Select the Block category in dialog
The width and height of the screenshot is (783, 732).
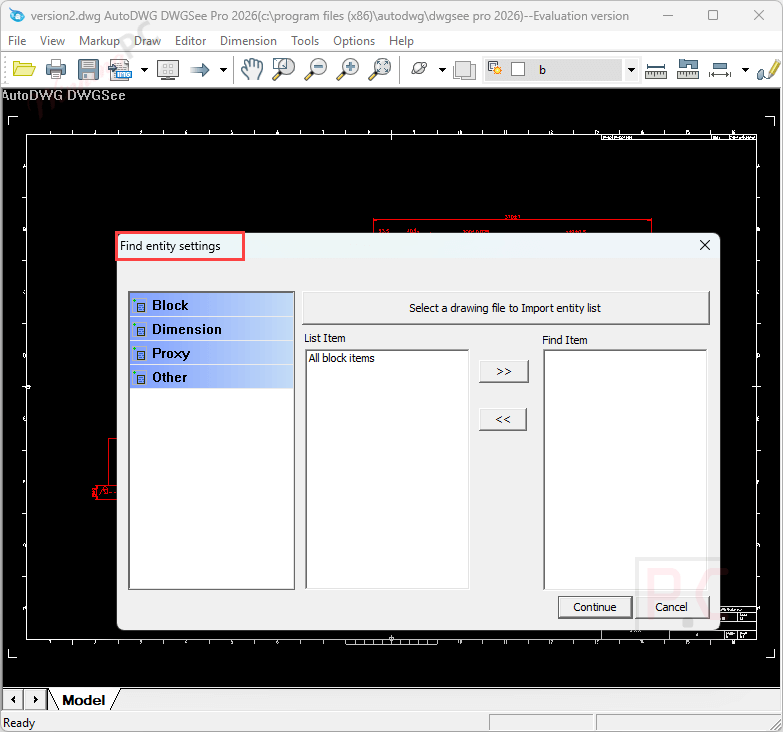pos(212,305)
